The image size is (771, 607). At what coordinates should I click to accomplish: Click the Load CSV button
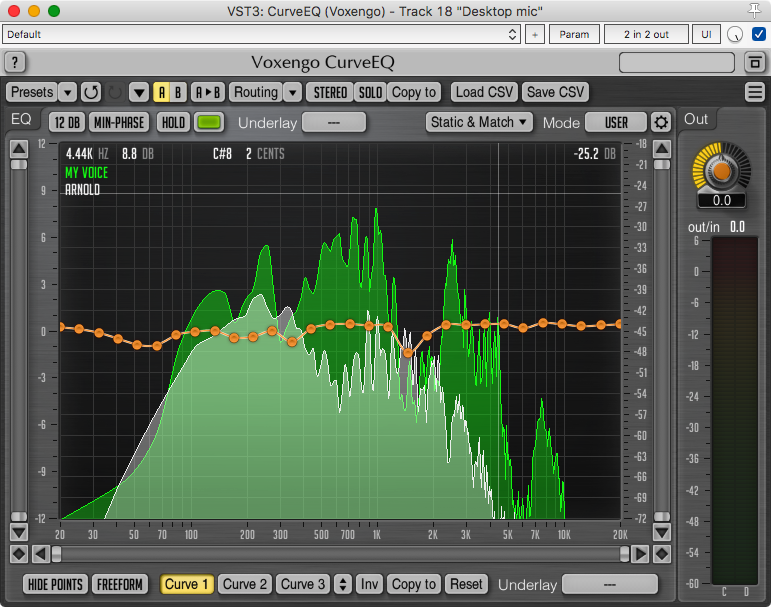coord(484,92)
